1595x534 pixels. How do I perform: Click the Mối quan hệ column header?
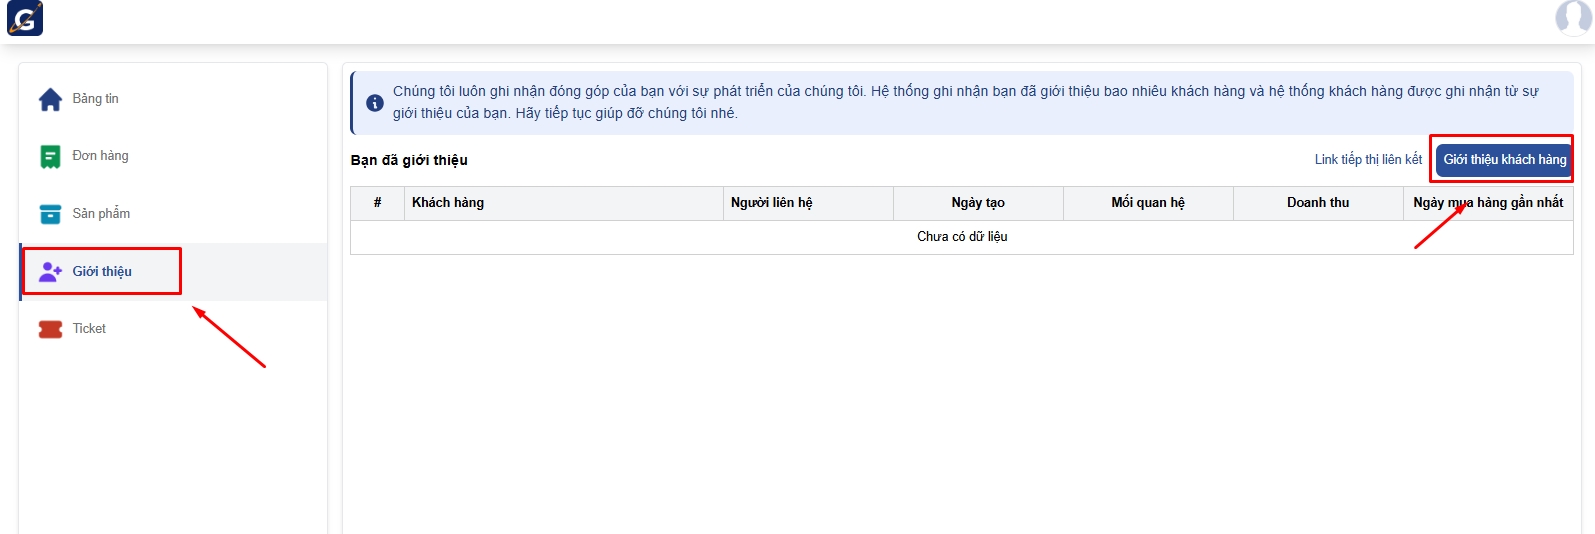tap(1147, 203)
